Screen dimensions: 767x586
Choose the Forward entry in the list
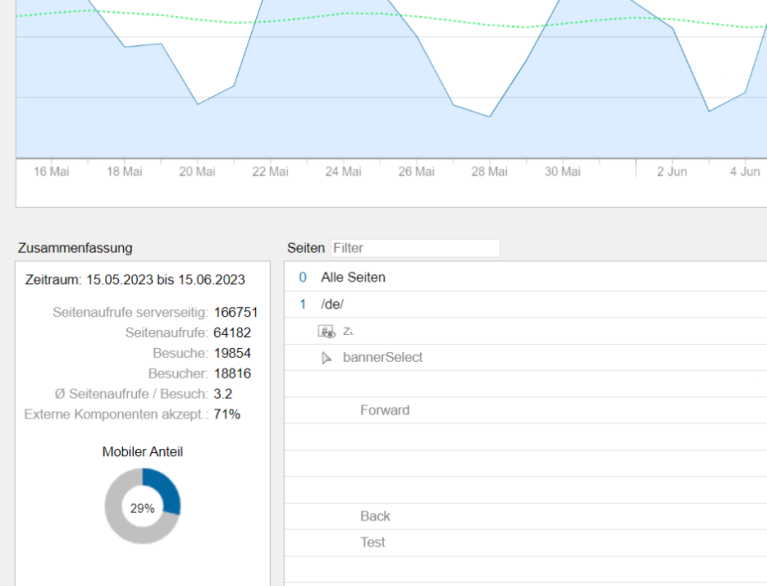384,410
